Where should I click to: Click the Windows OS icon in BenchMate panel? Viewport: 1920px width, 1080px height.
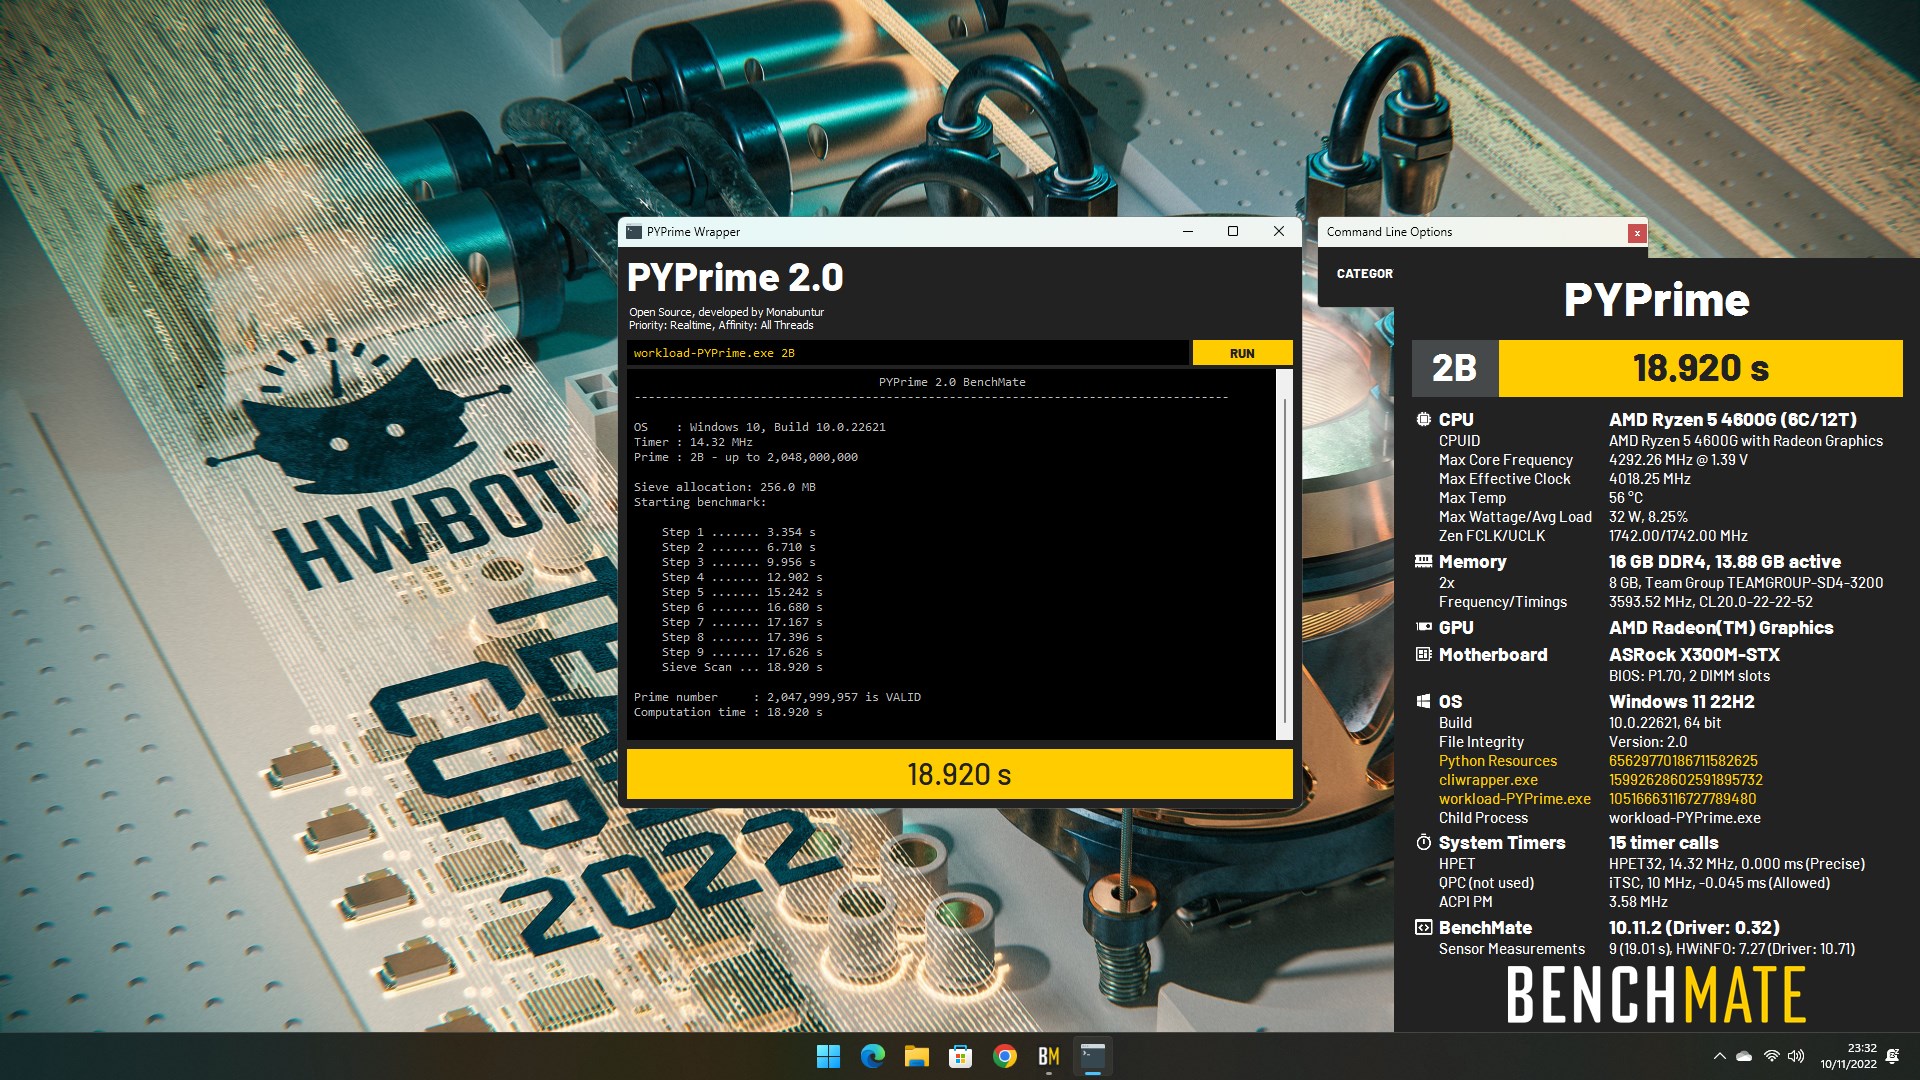[x=1423, y=701]
